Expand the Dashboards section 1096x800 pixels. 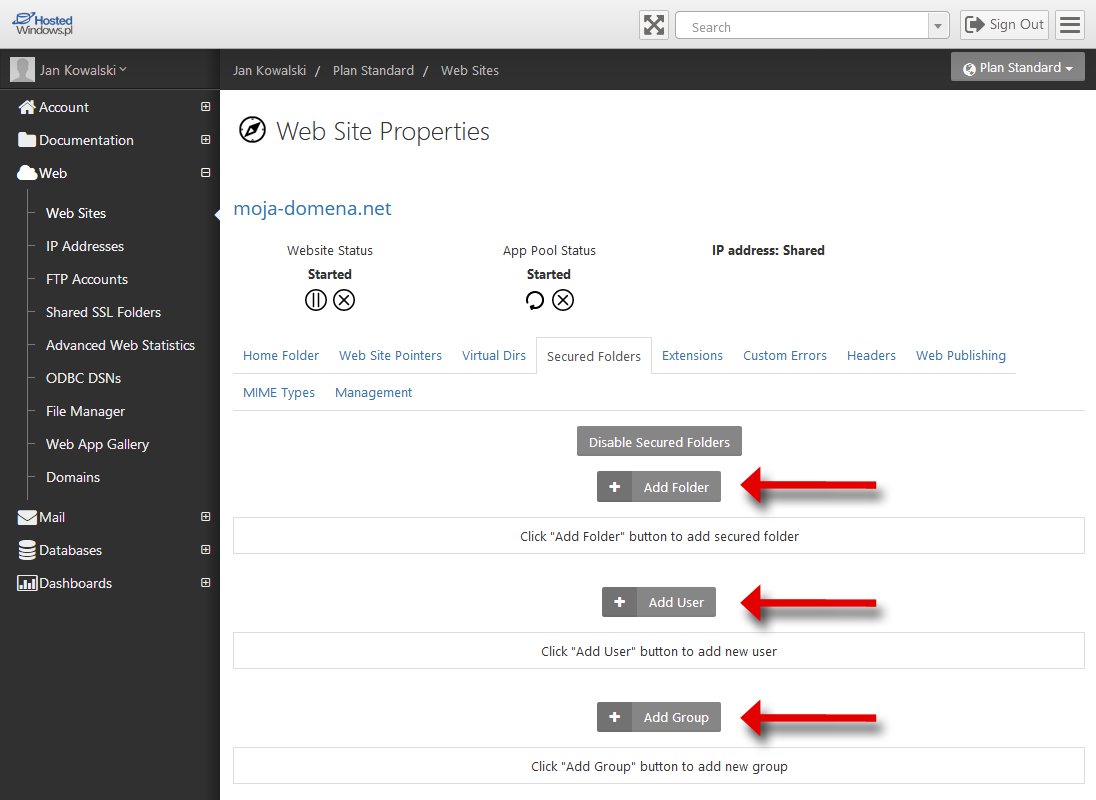point(206,583)
